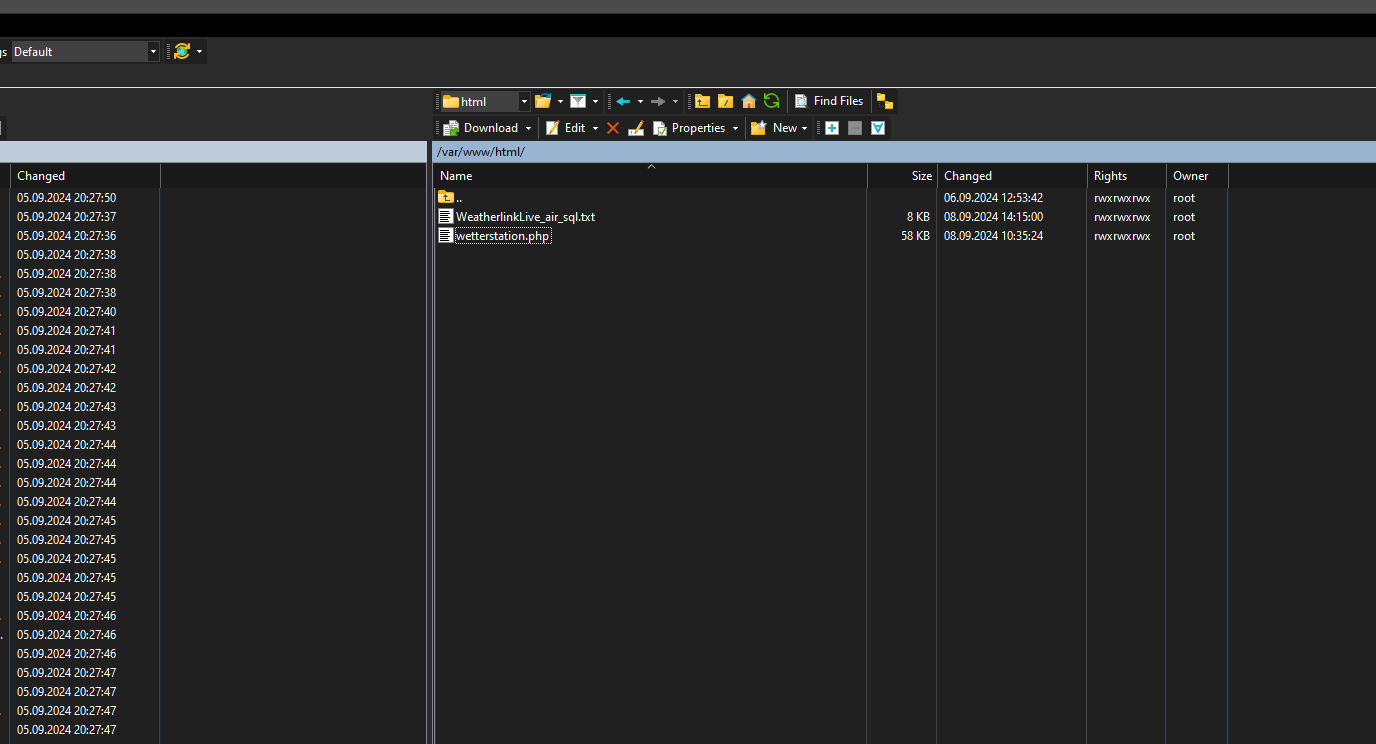Expand the Default transfer settings dropdown
This screenshot has width=1376, height=744.
point(153,51)
